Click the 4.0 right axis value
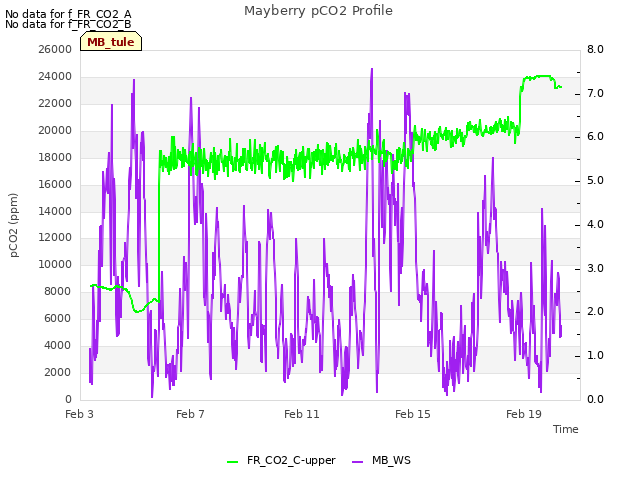Image resolution: width=640 pixels, height=480 pixels. 595,224
